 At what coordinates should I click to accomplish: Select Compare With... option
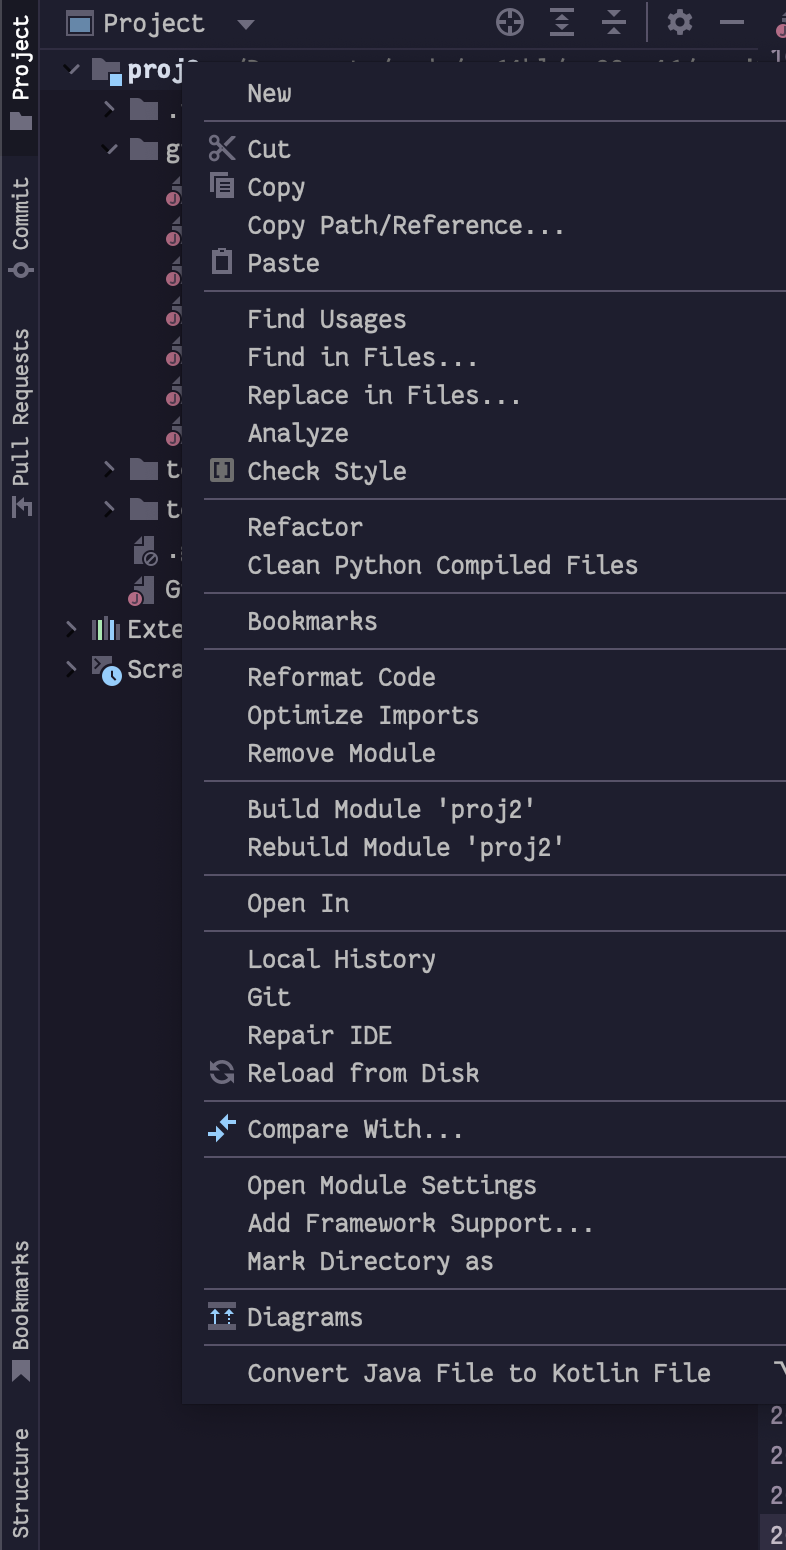tap(355, 1129)
